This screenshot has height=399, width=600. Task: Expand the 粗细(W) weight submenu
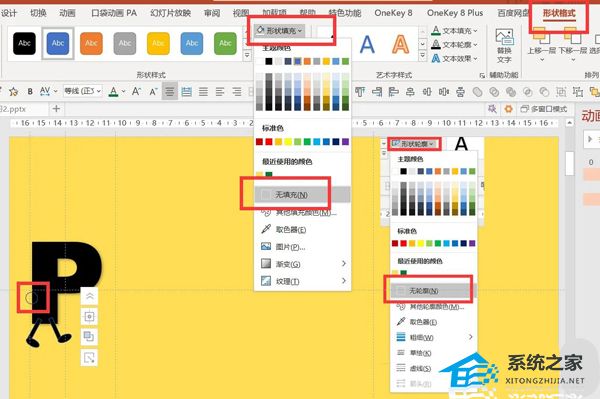470,337
